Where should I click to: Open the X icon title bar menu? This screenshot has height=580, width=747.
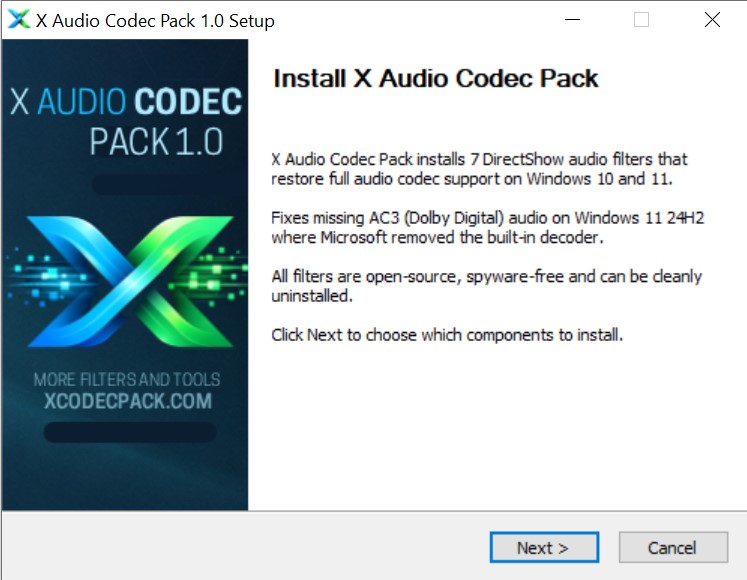pos(19,20)
